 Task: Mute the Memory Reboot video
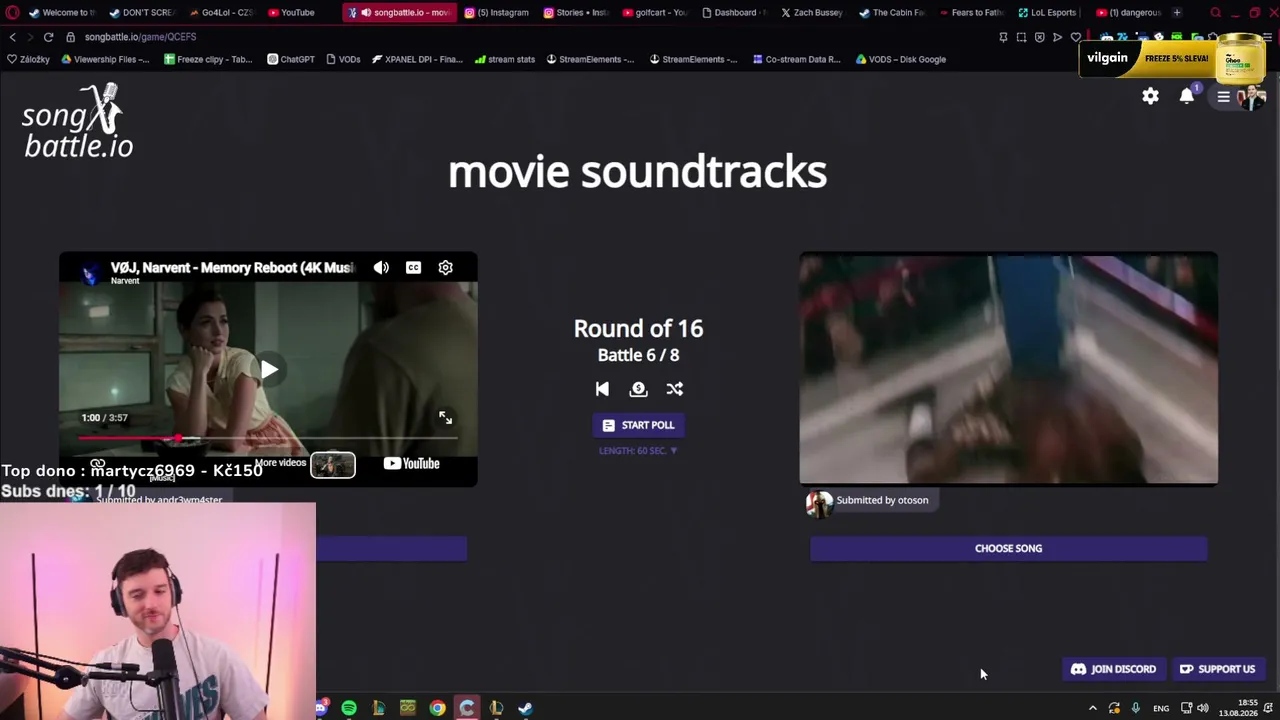381,267
